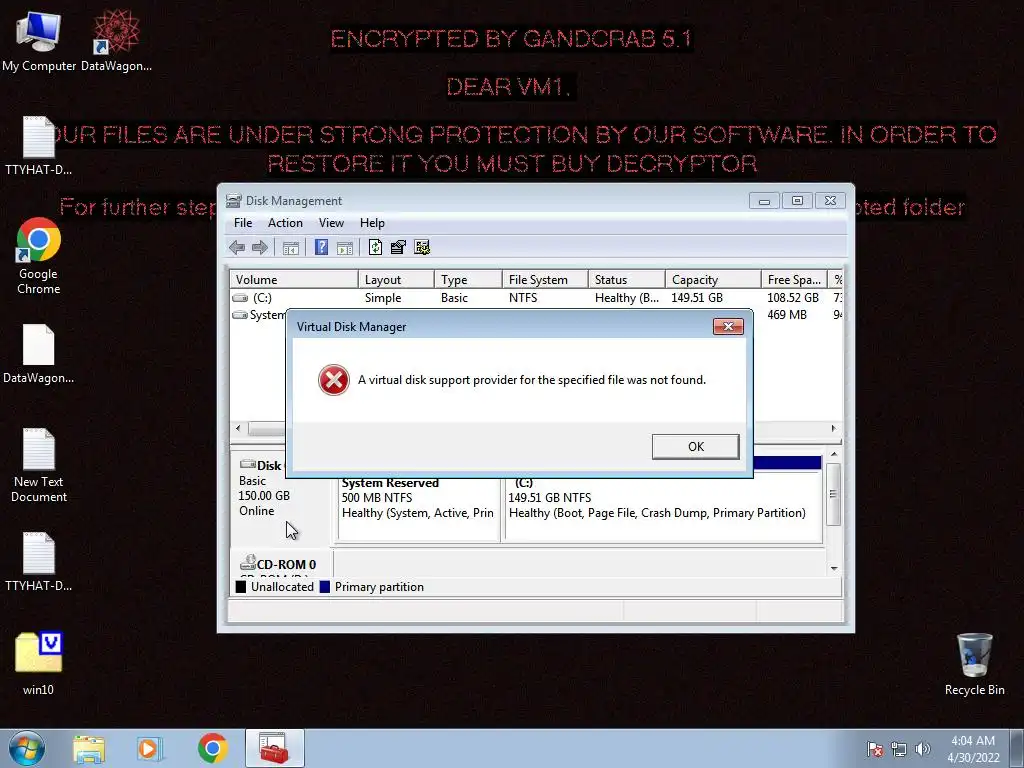1024x768 pixels.
Task: Click the Show/Hide Console Tree toolbar icon
Action: click(x=291, y=248)
